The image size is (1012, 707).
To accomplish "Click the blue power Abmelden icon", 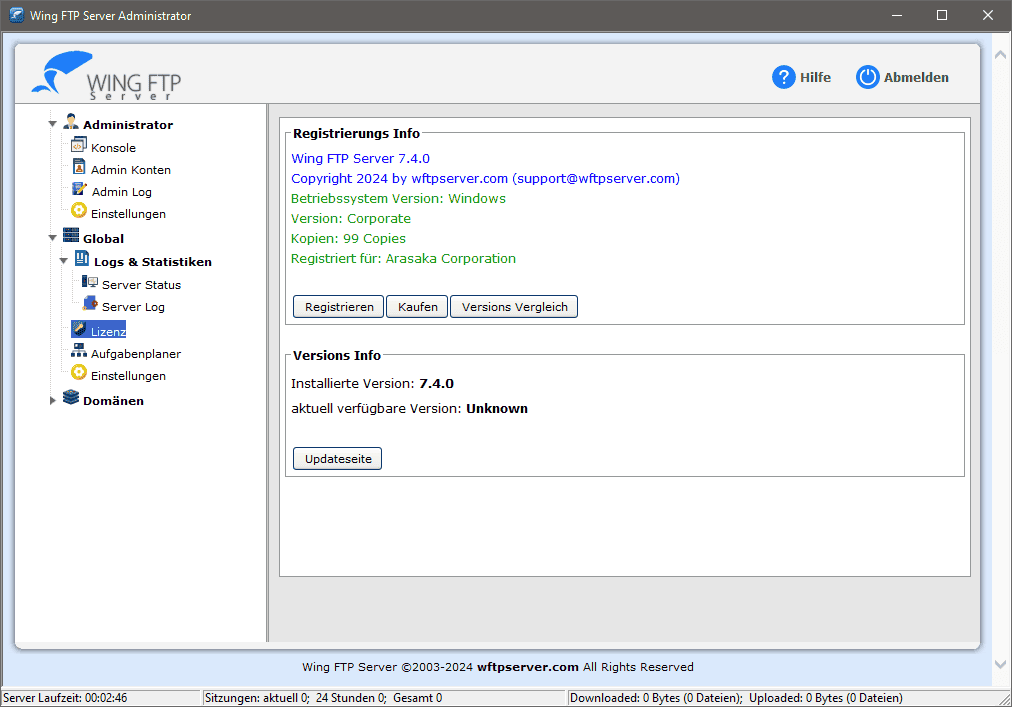I will pyautogui.click(x=867, y=77).
